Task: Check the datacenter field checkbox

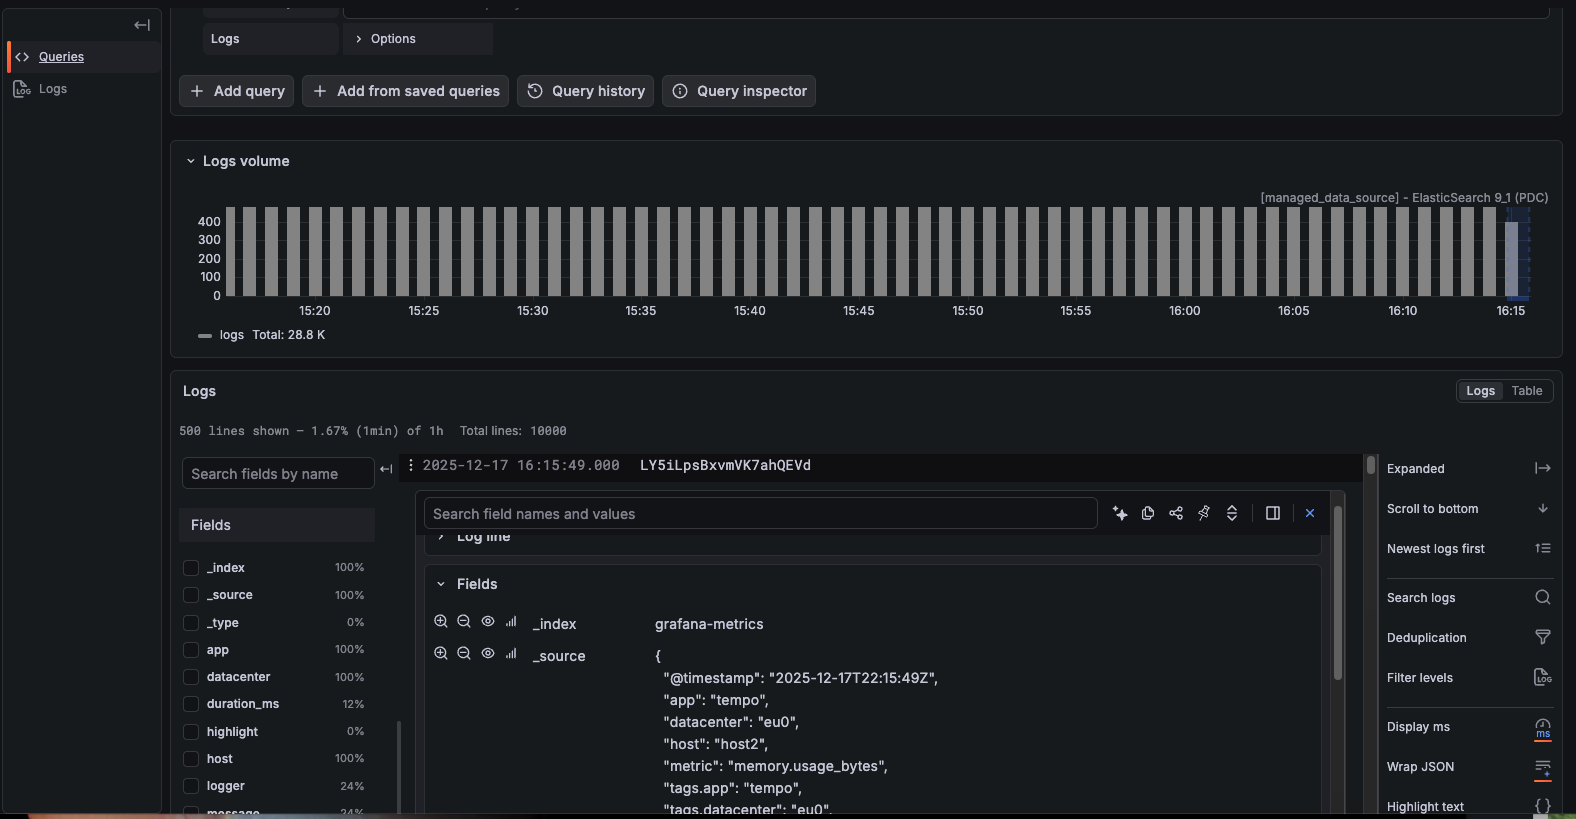Action: coord(191,677)
